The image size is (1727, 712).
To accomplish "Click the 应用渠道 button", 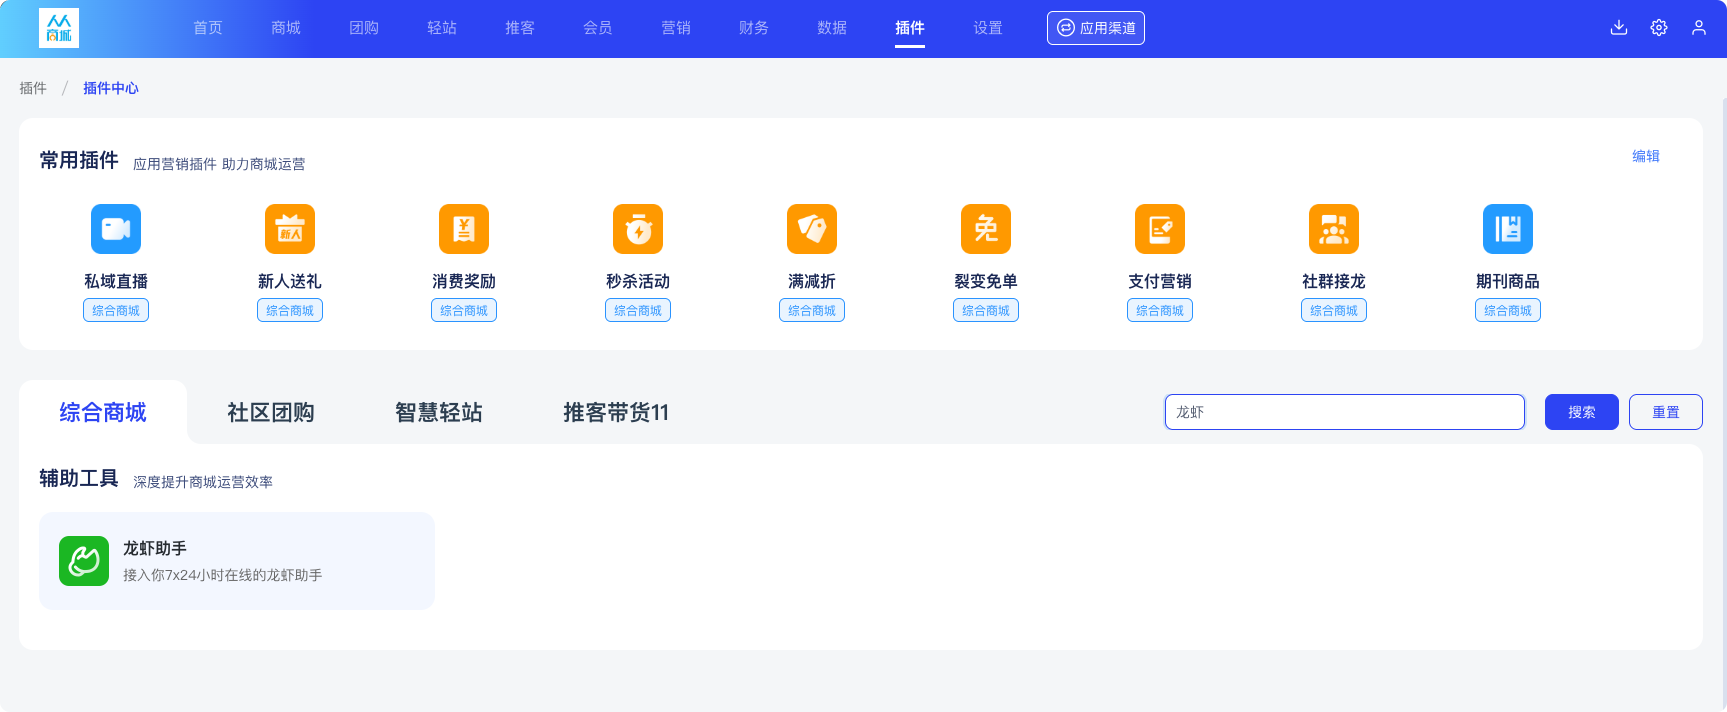I will coord(1096,28).
